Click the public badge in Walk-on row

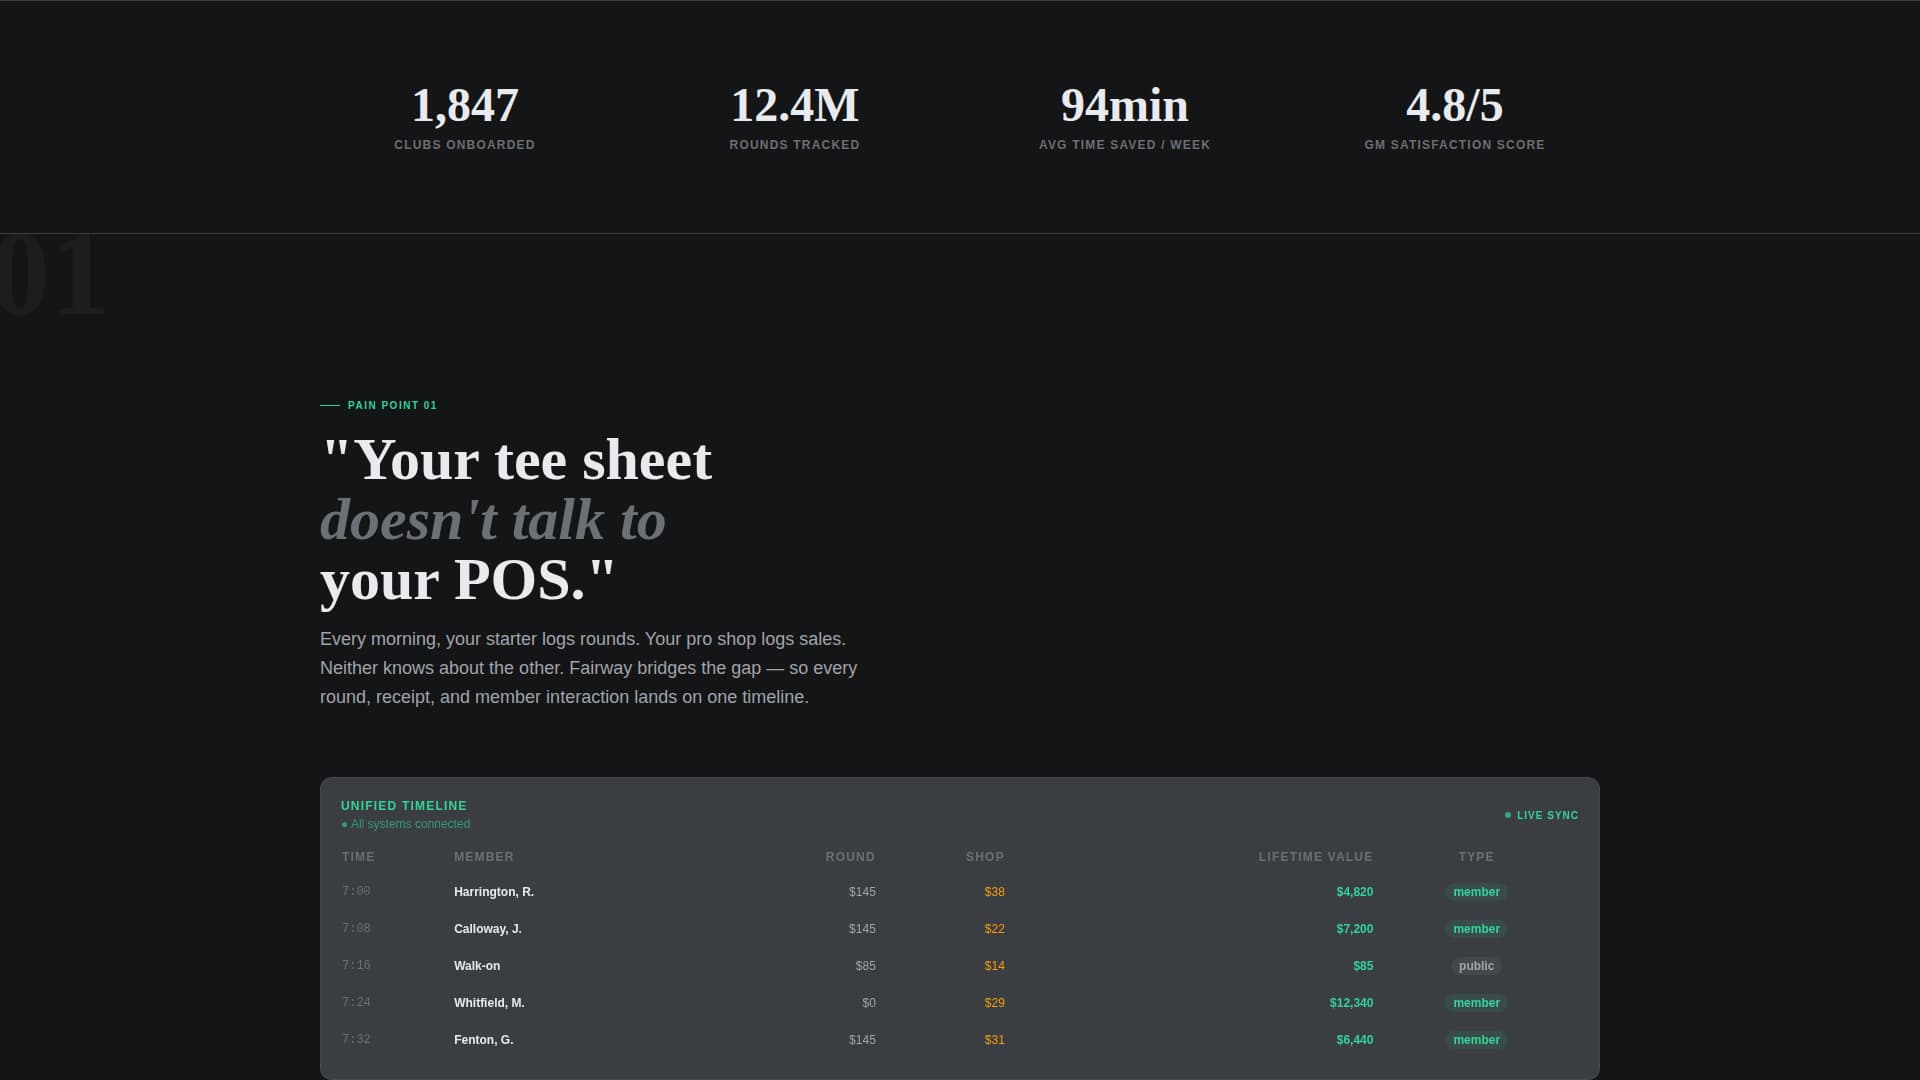pos(1476,966)
